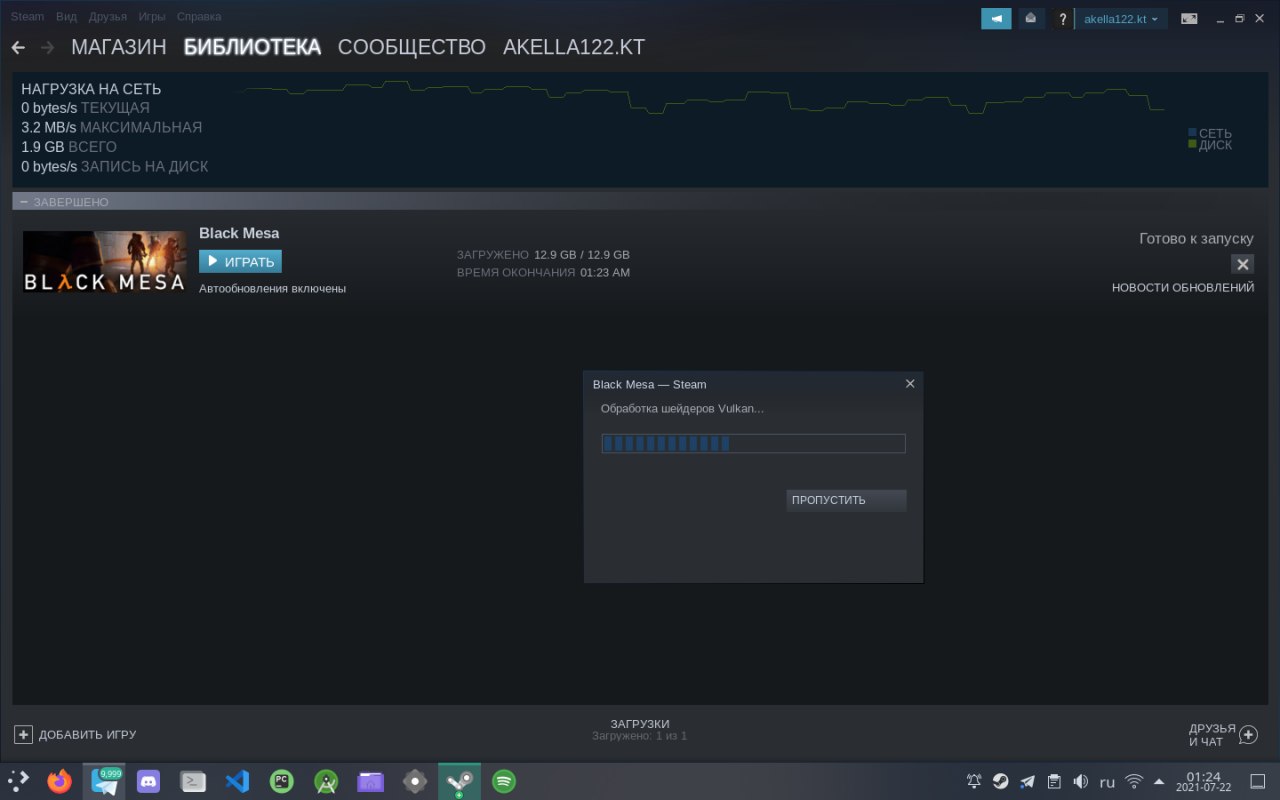Go forward with the right arrow
Screen dimensions: 1280x800
point(47,47)
